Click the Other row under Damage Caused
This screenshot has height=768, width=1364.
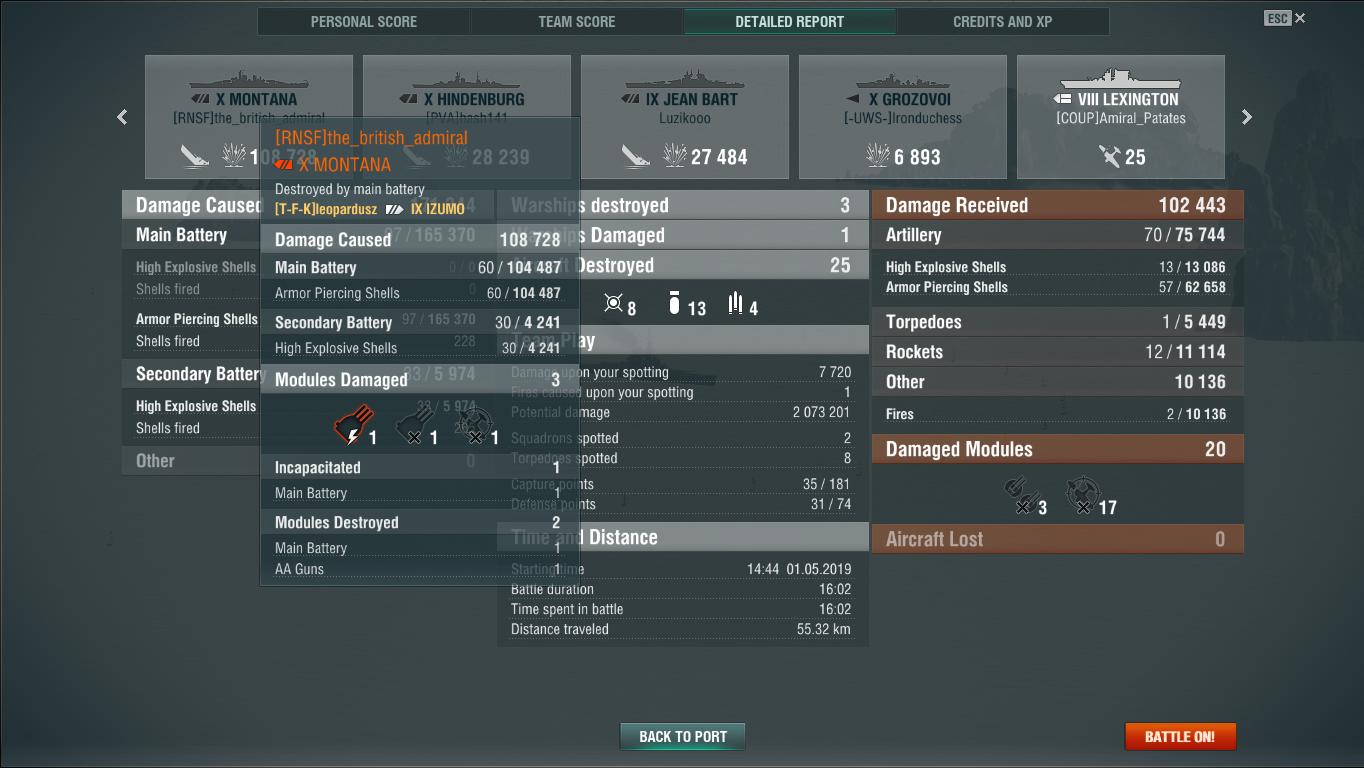point(191,461)
